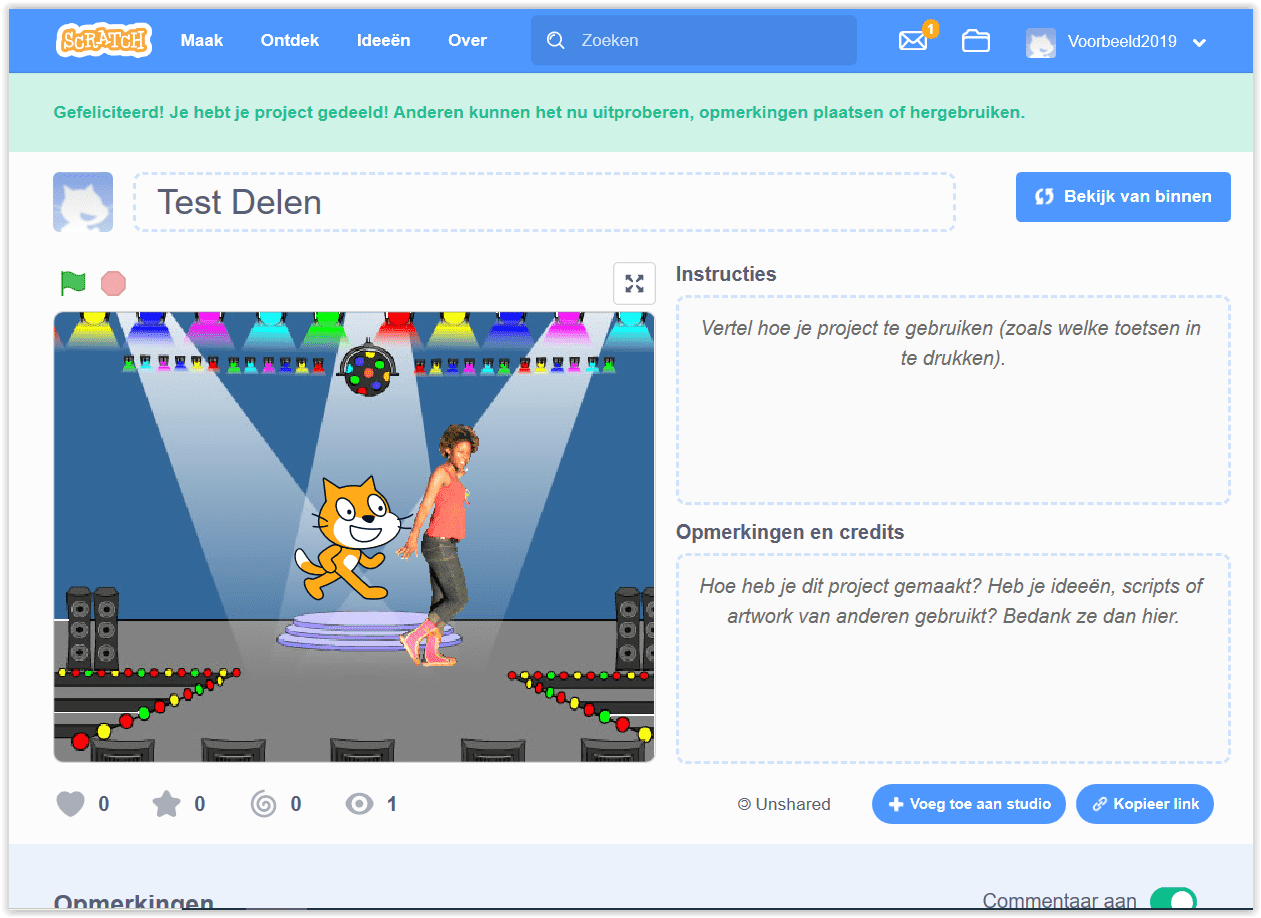Open the messages envelope icon

(x=913, y=41)
